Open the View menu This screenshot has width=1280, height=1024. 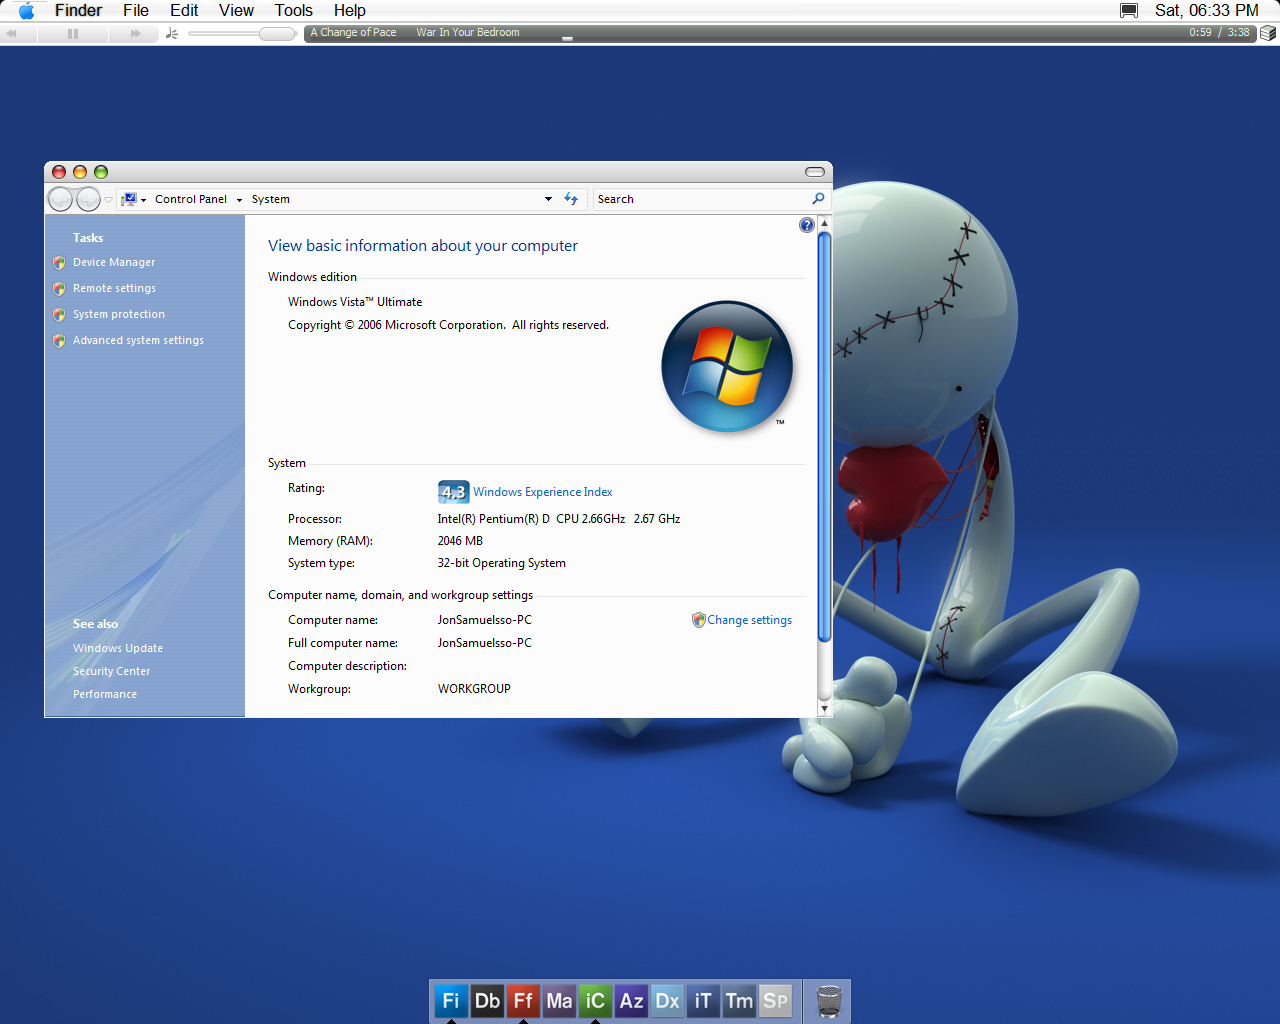pyautogui.click(x=236, y=11)
